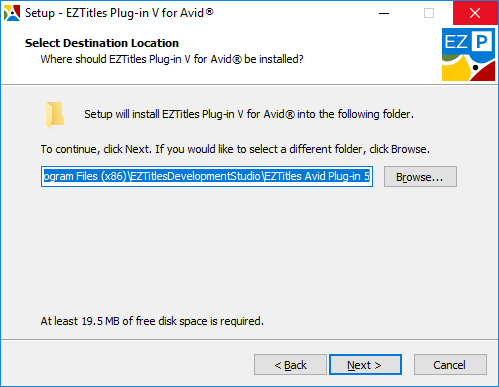Click the EZTitles setup icon in title bar
This screenshot has height=387, width=499.
[12, 13]
